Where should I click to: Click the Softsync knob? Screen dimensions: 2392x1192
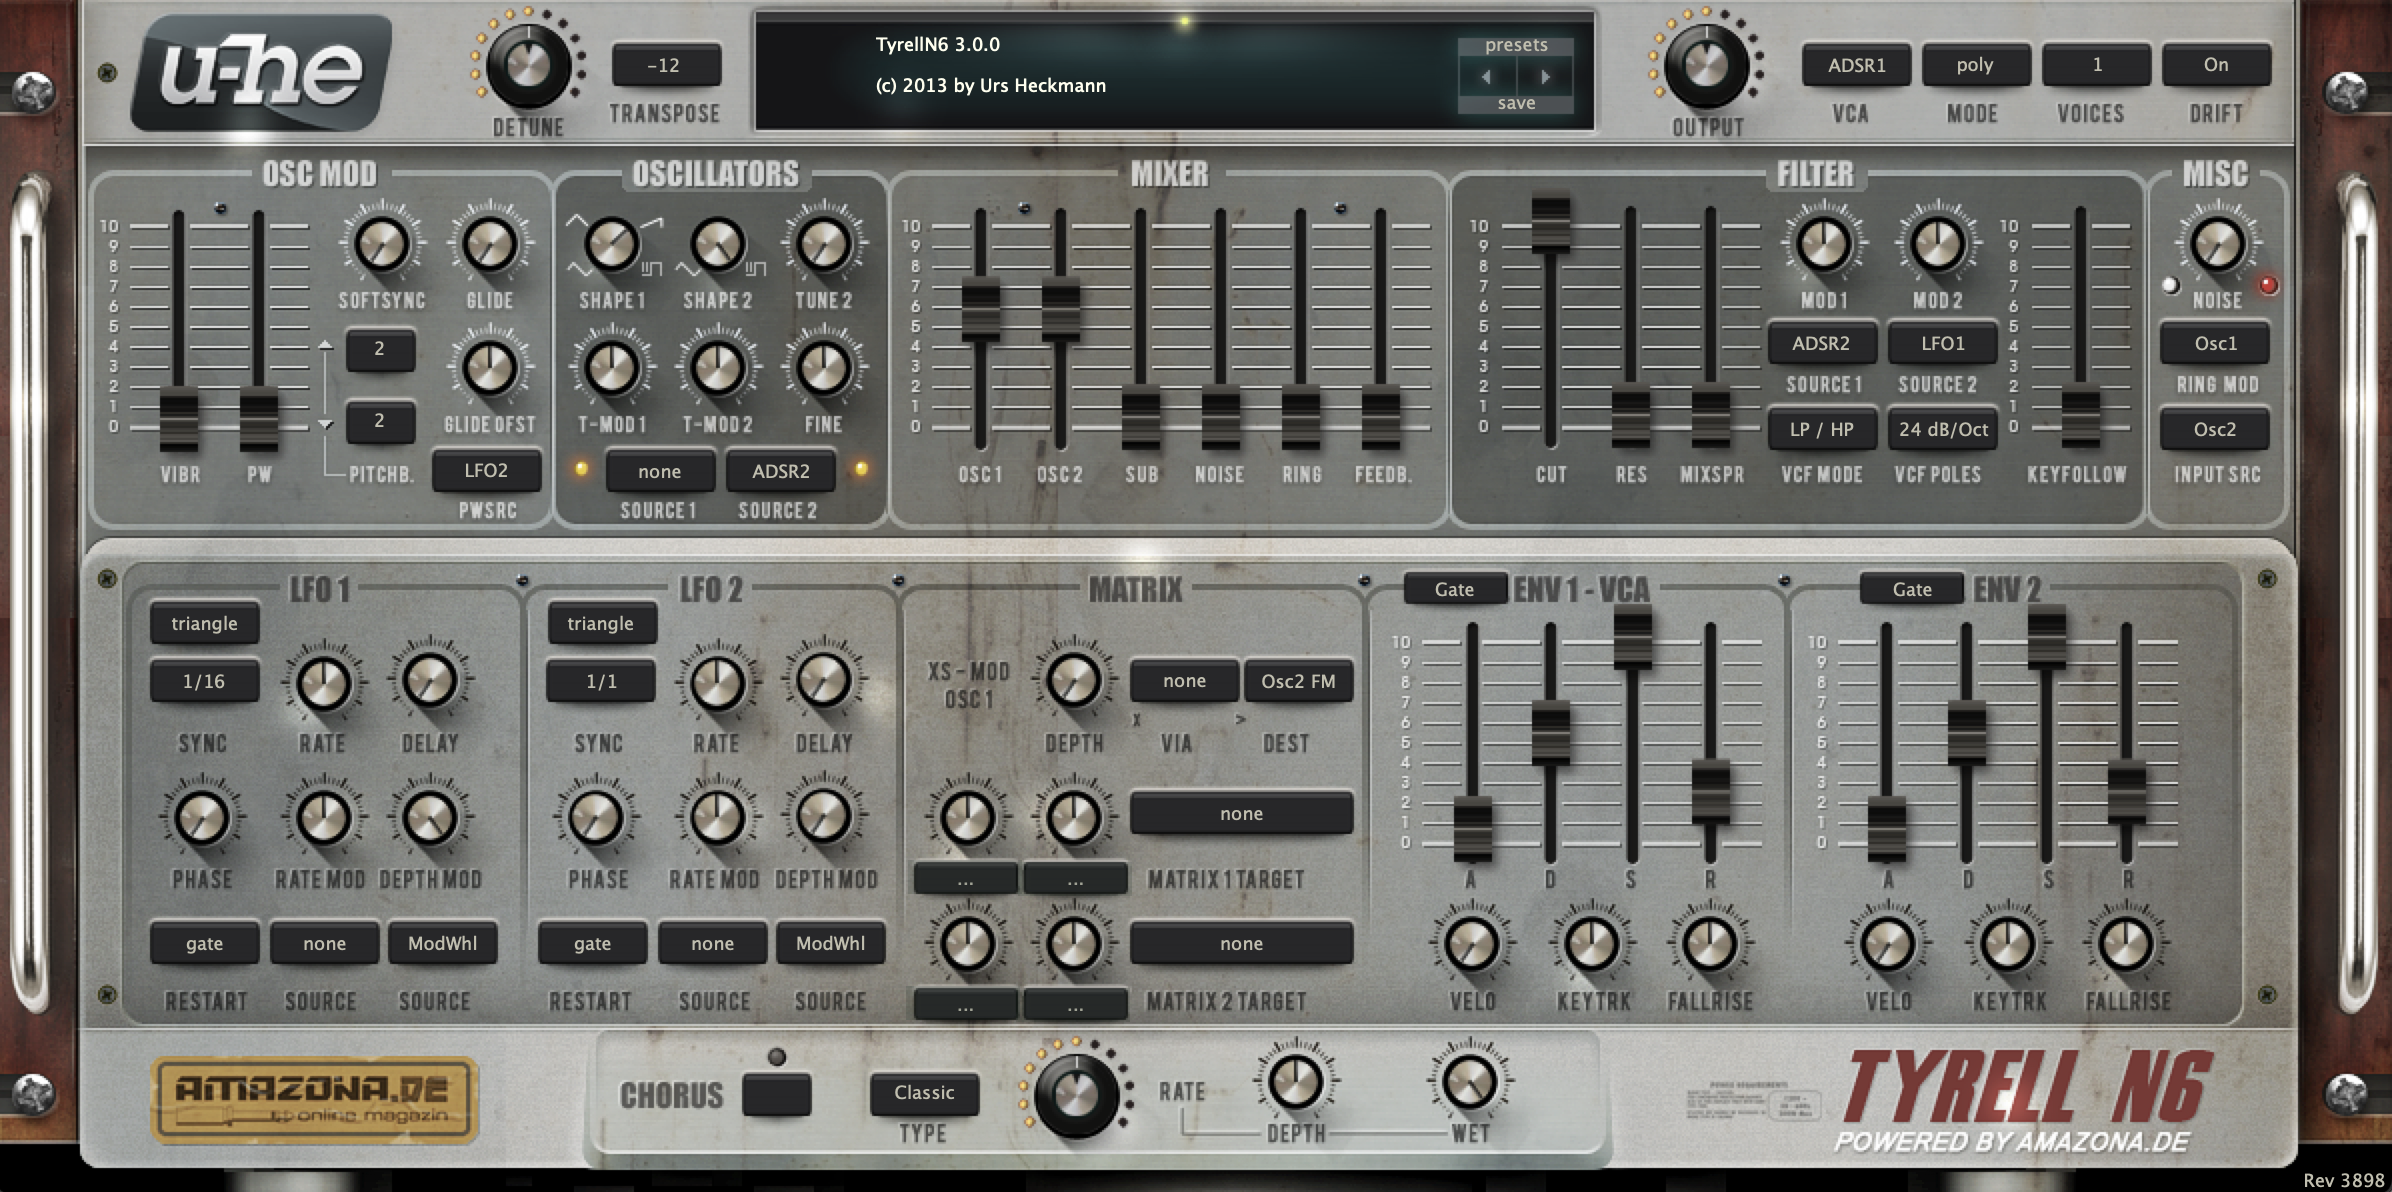382,244
